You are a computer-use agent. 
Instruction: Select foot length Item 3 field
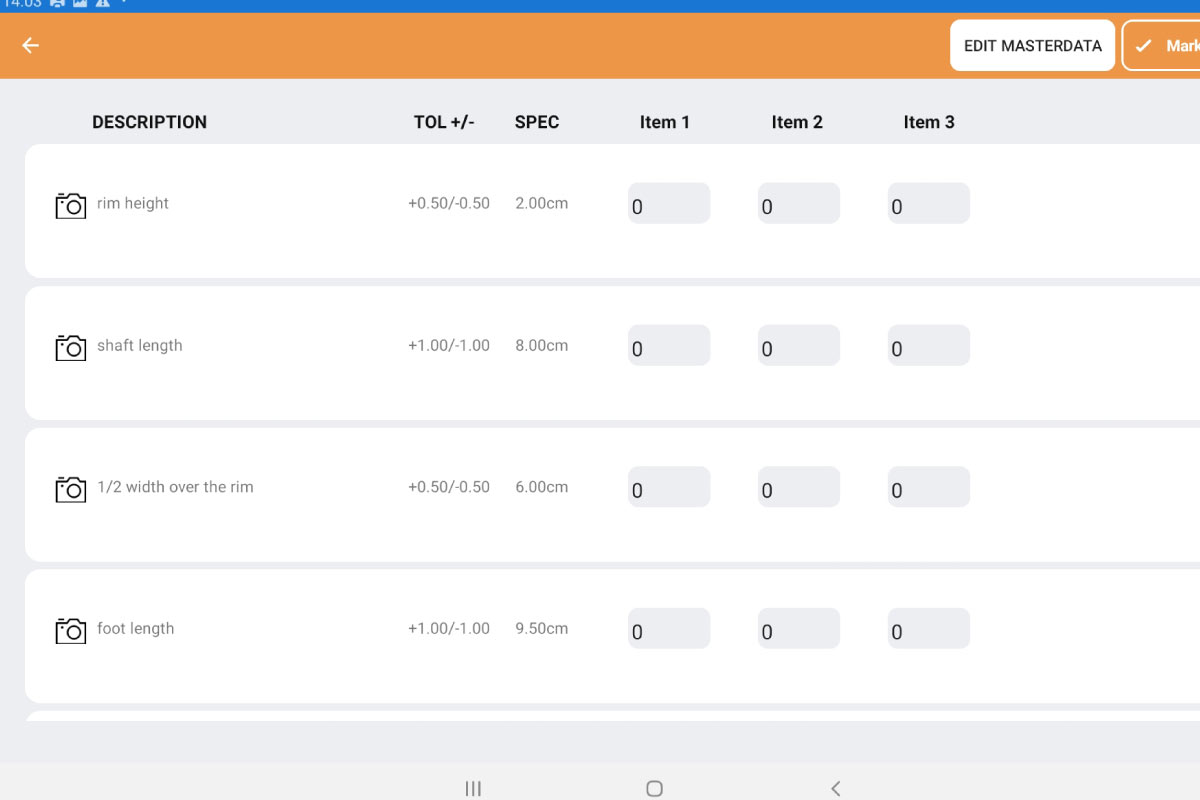[929, 628]
